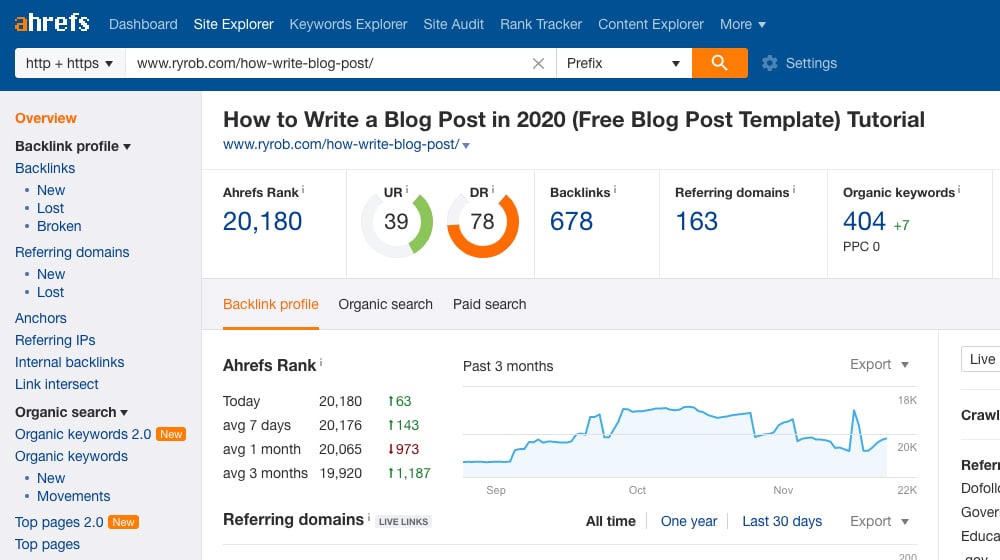Select the One year time range
The height and width of the screenshot is (560, 1000).
(689, 521)
